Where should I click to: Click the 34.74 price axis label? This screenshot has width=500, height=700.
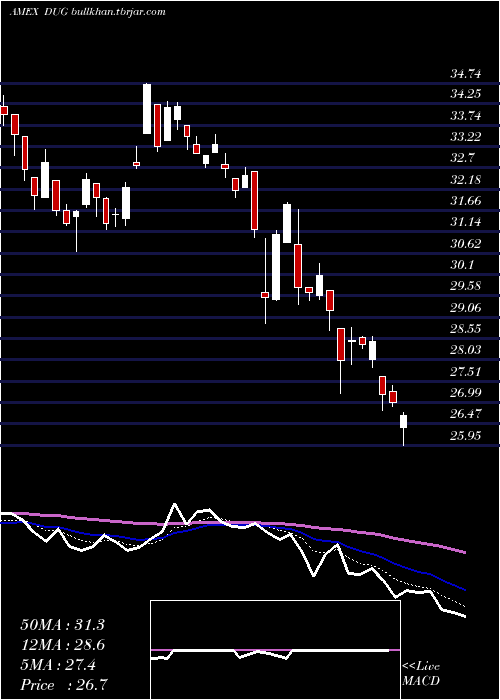coord(465,74)
